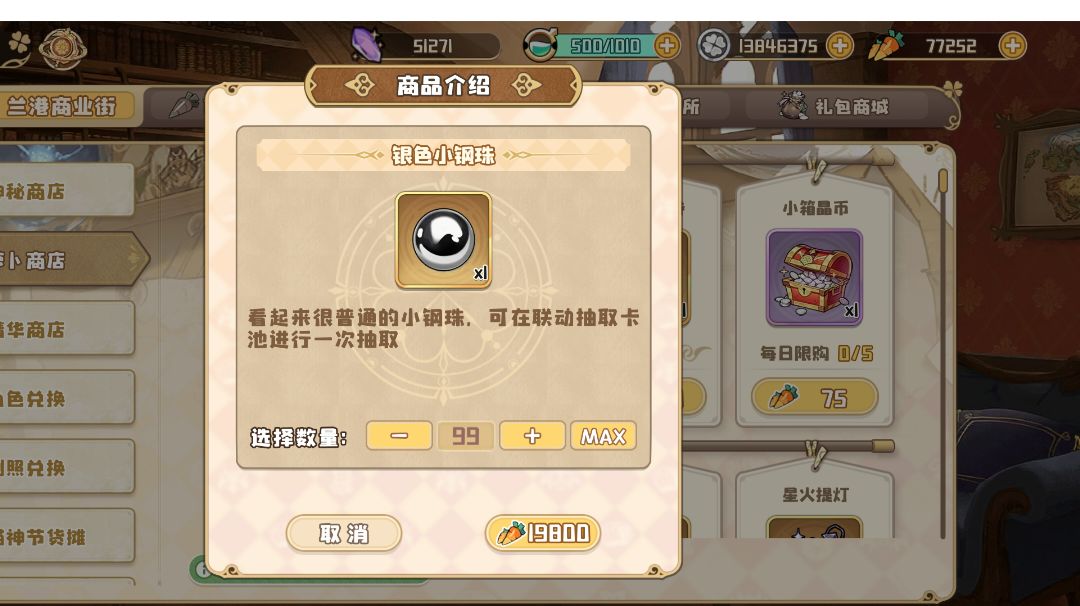Image resolution: width=1080 pixels, height=606 pixels.
Task: Tap the purple crystal currency icon
Action: (366, 45)
